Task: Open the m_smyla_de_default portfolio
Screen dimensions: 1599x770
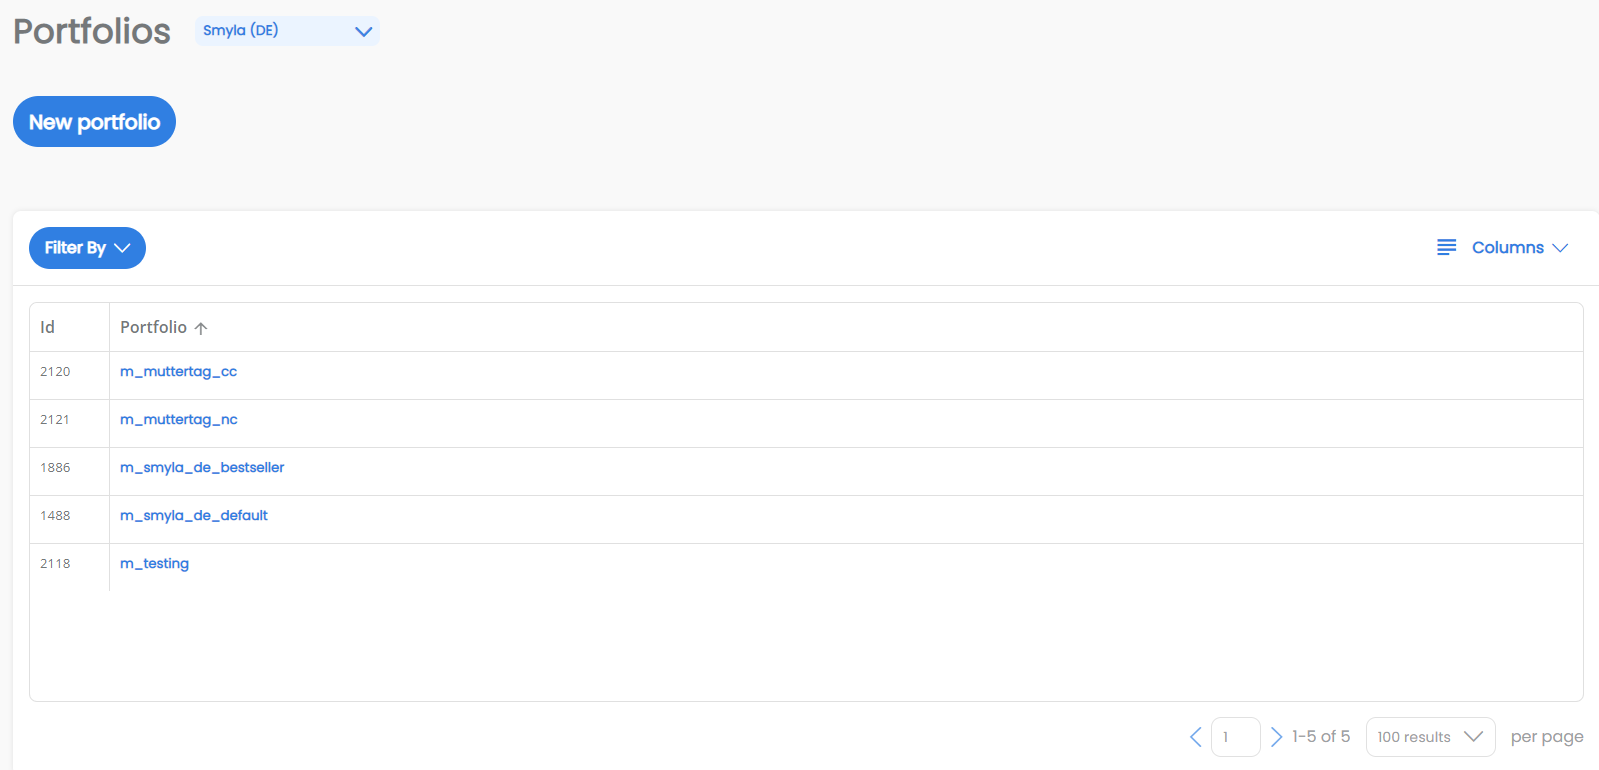Action: coord(193,515)
